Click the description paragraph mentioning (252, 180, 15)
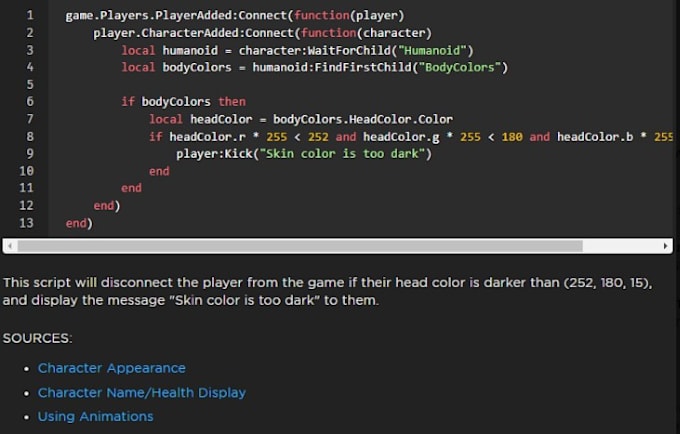Image resolution: width=680 pixels, height=434 pixels. tap(327, 291)
